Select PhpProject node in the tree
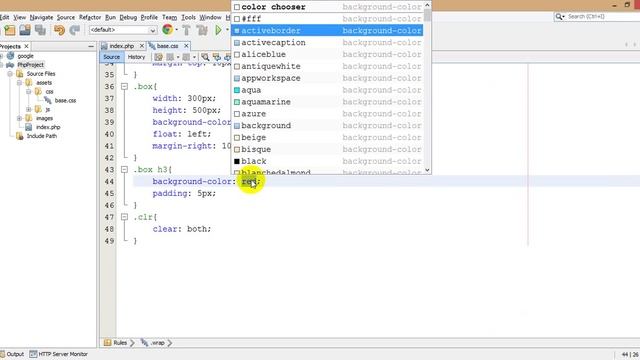Image resolution: width=640 pixels, height=360 pixels. (x=31, y=64)
